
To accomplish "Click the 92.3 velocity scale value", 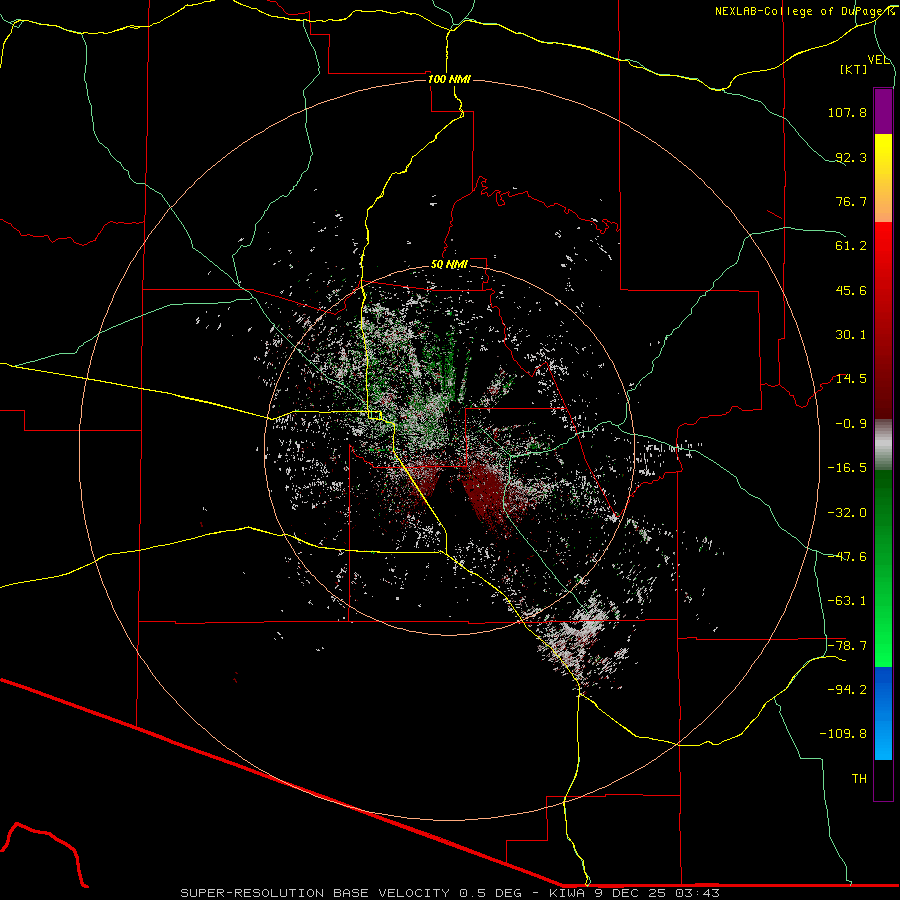I will (851, 157).
